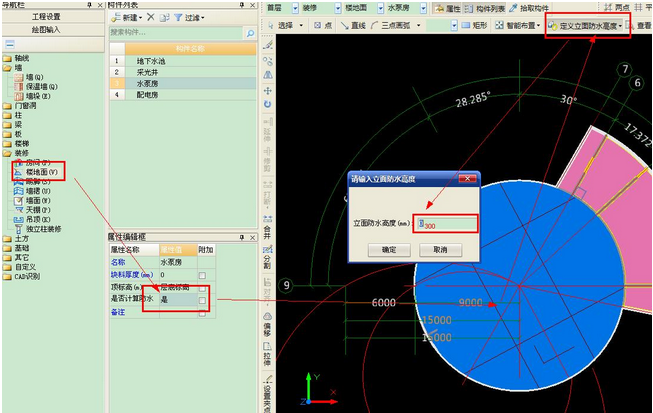Click the 构件名称 column header
653x413 pixels.
coord(190,49)
